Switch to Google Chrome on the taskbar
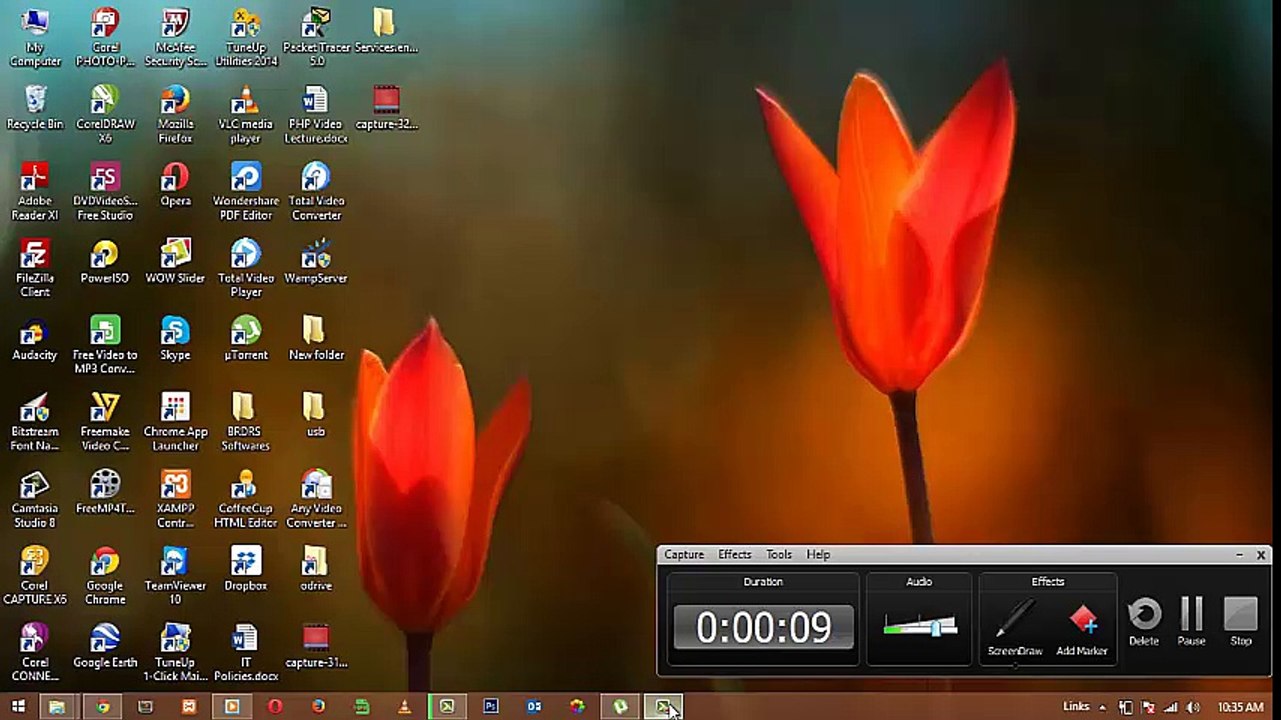Screen dimensions: 1281x720 click(x=102, y=707)
